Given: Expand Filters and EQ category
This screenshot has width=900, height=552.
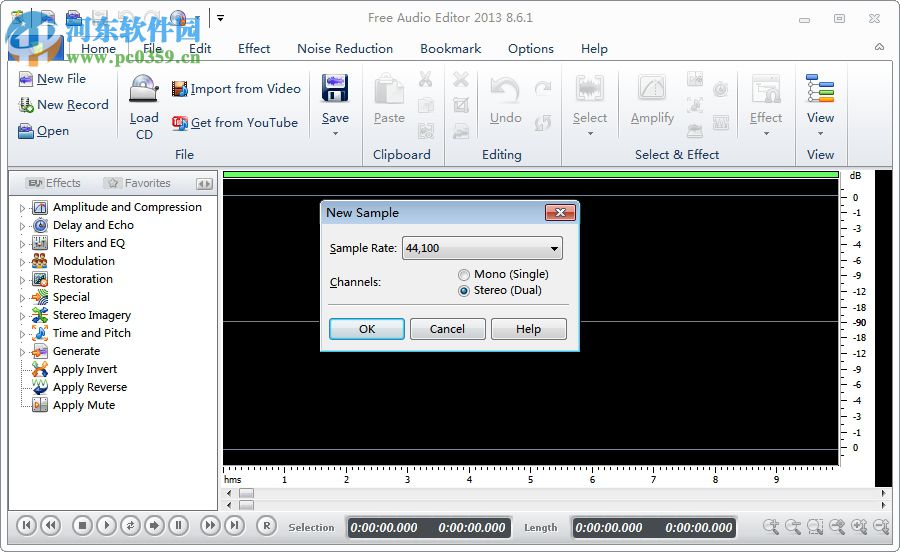Looking at the screenshot, I should [22, 244].
